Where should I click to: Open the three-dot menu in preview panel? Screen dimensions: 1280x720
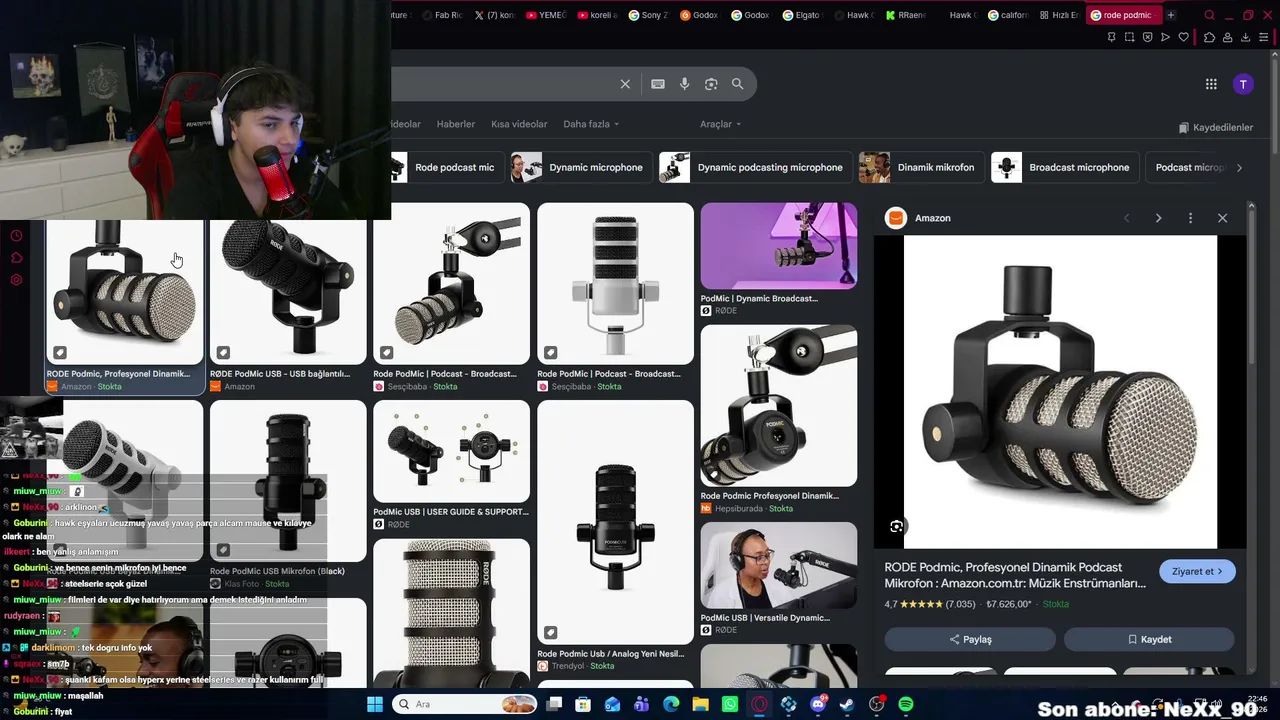click(x=1190, y=218)
